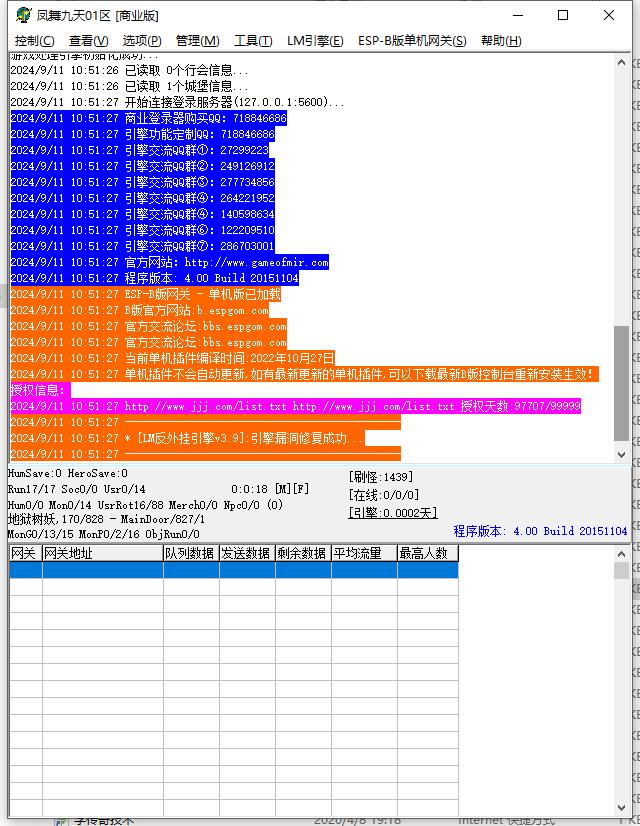Click log line 当前单机插件编译时间:2022年10月27日
This screenshot has width=640, height=826.
tap(173, 358)
